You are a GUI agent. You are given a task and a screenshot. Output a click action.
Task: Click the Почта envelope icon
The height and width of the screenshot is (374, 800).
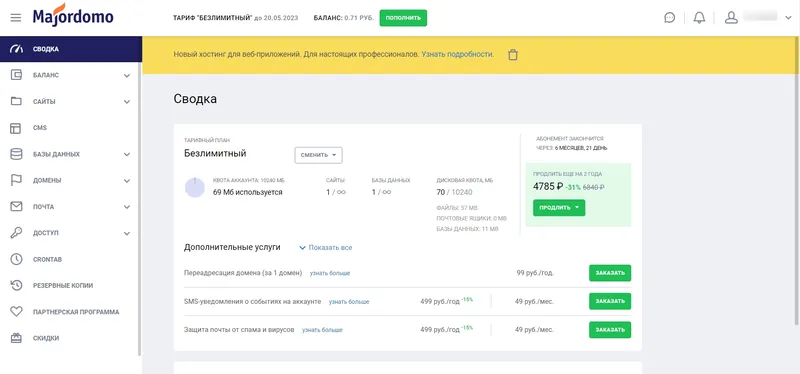[16, 207]
